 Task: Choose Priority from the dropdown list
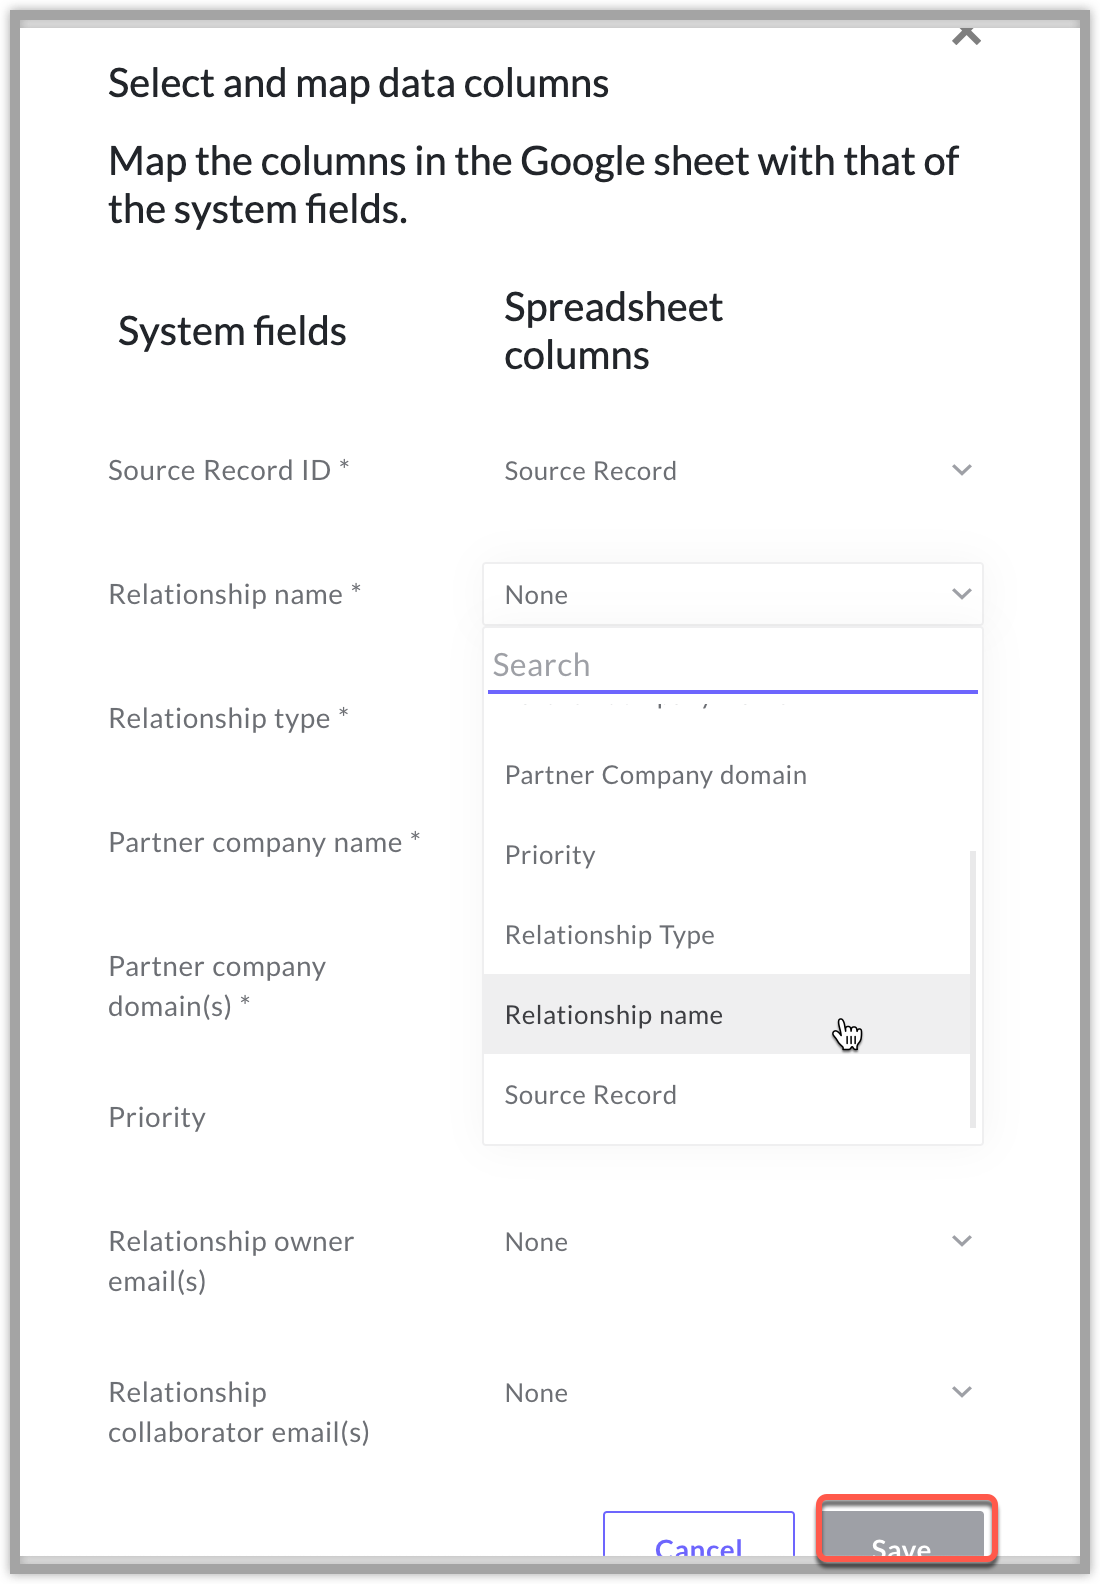click(550, 855)
